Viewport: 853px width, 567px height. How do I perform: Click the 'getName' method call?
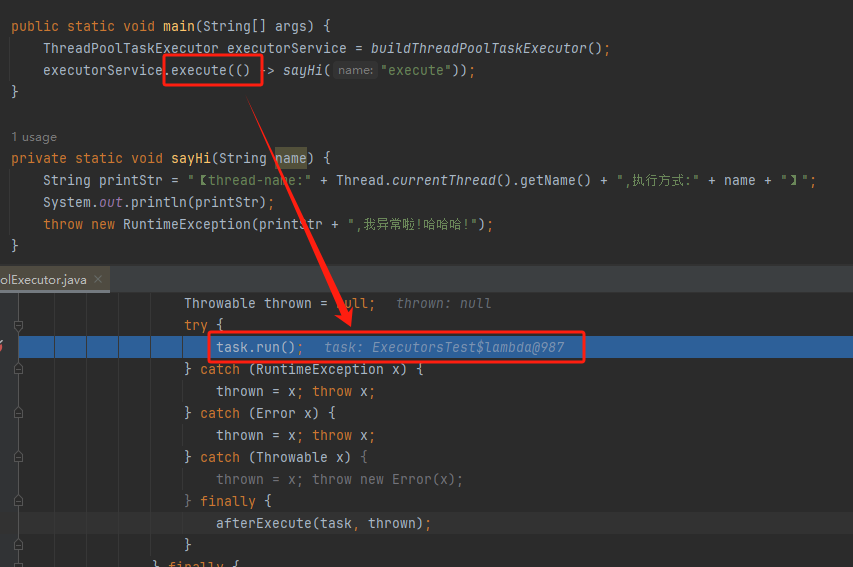548,180
